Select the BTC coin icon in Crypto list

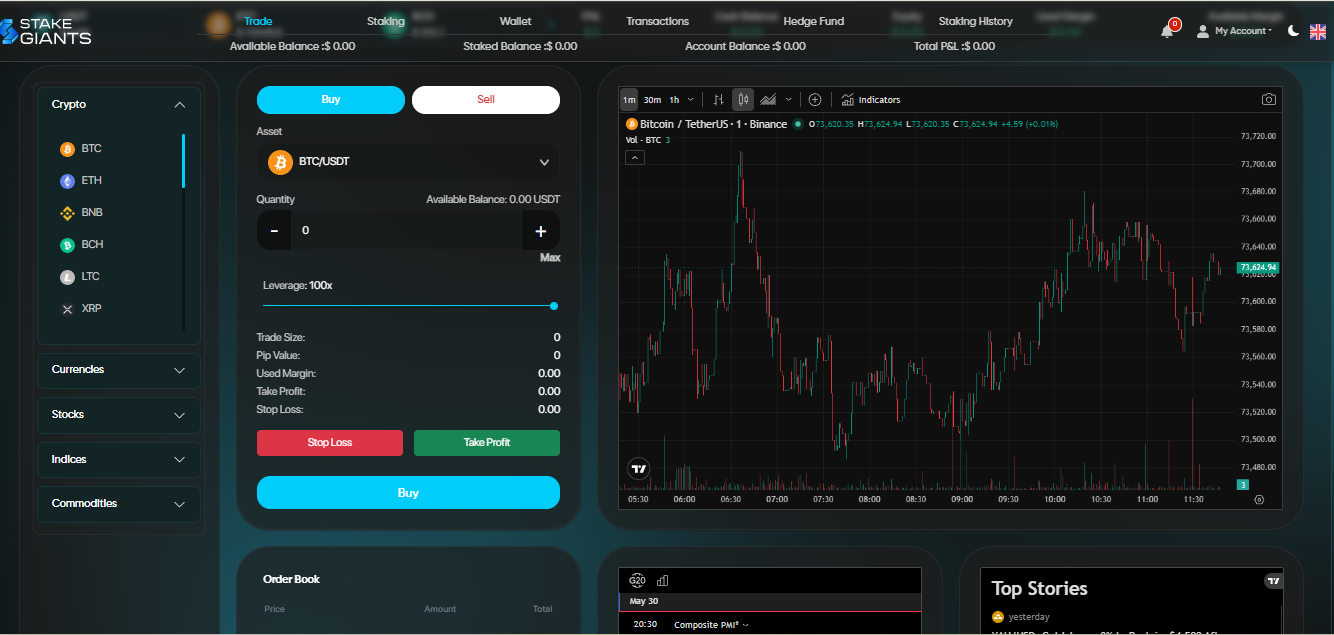click(68, 149)
